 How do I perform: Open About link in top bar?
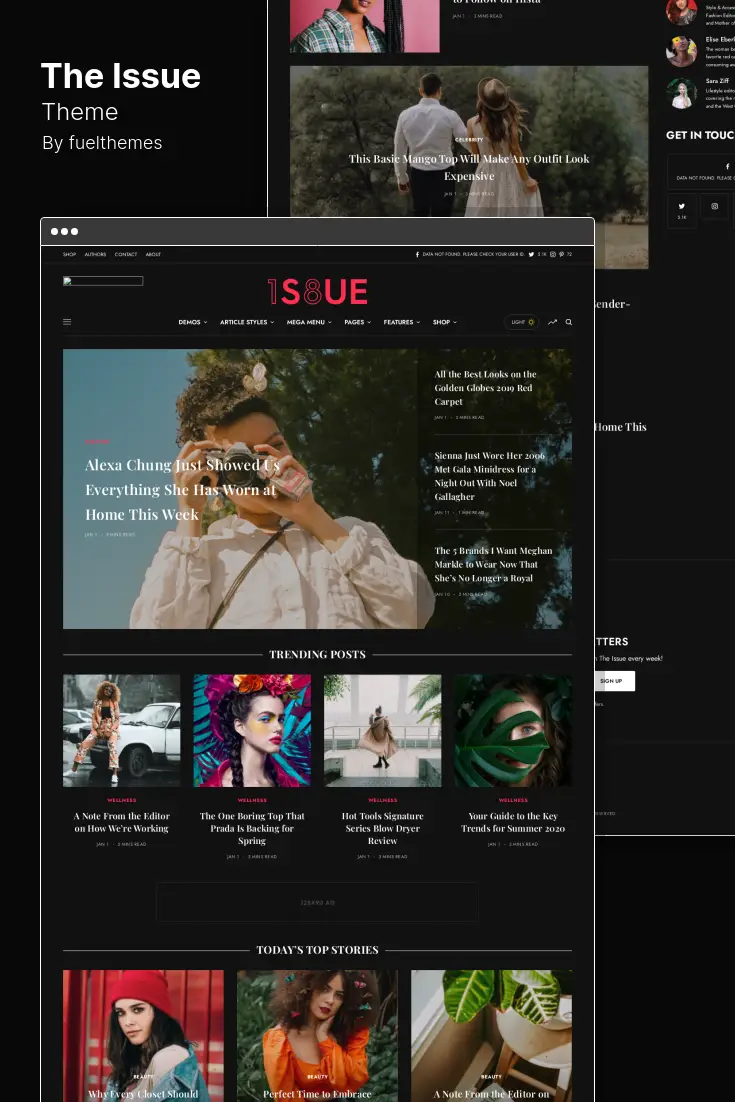pos(153,254)
